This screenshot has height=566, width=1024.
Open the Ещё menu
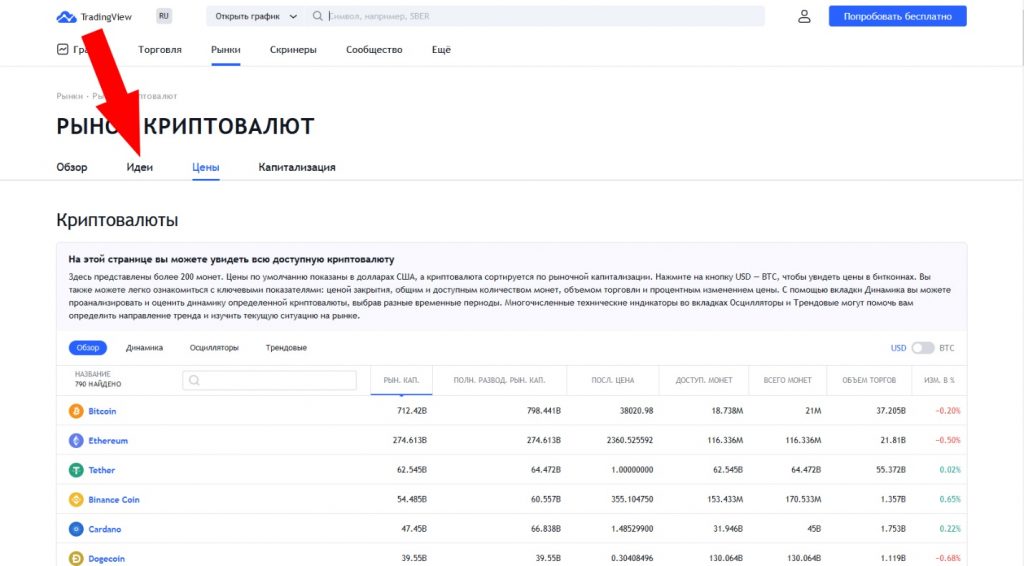point(441,50)
